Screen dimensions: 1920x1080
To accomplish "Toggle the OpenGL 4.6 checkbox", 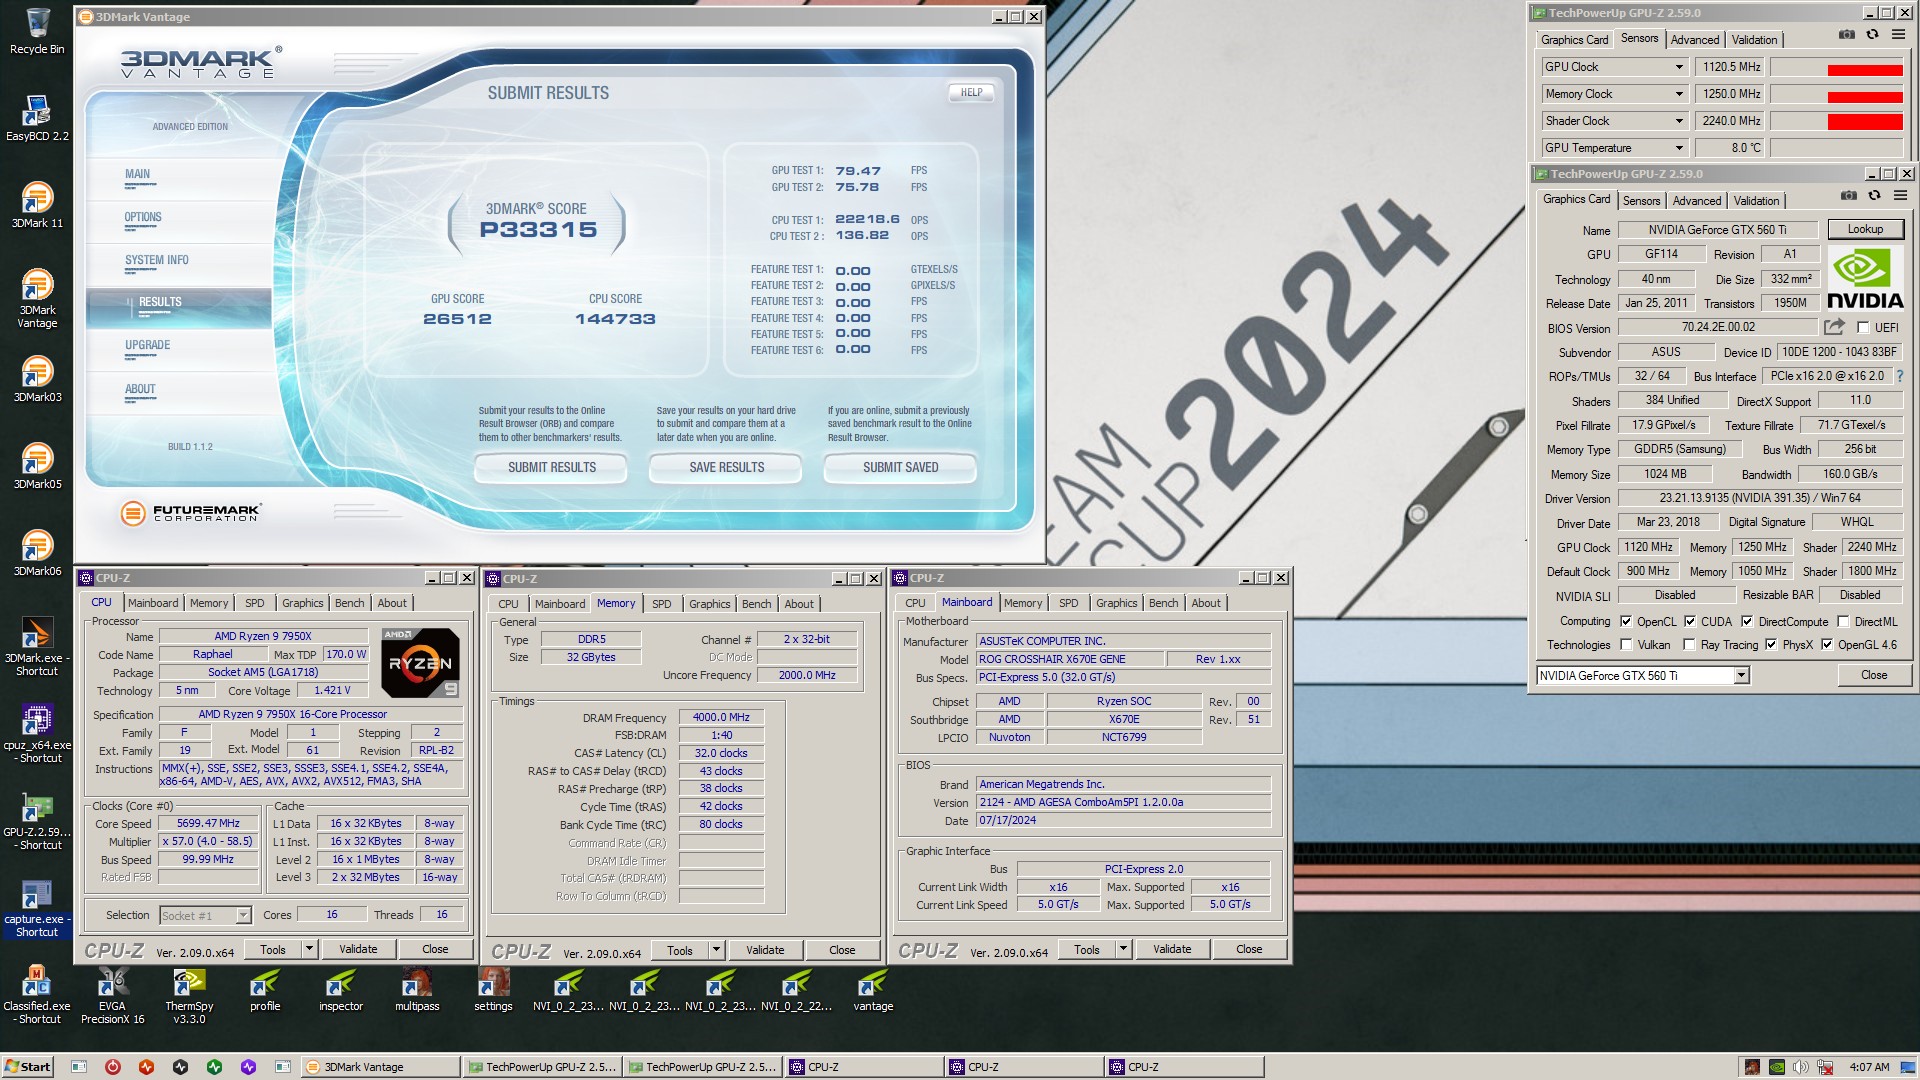I will click(1827, 645).
